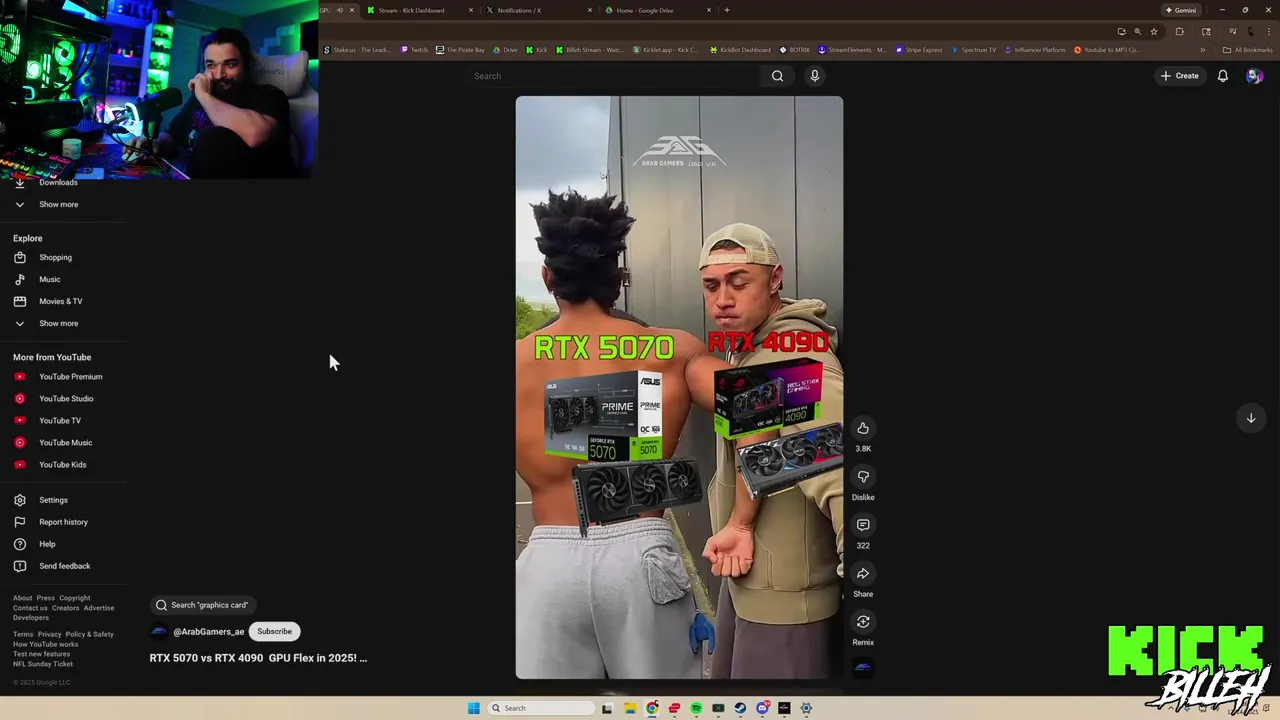Subscribe to @ArabGamers_ae
Viewport: 1280px width, 720px height.
click(274, 632)
